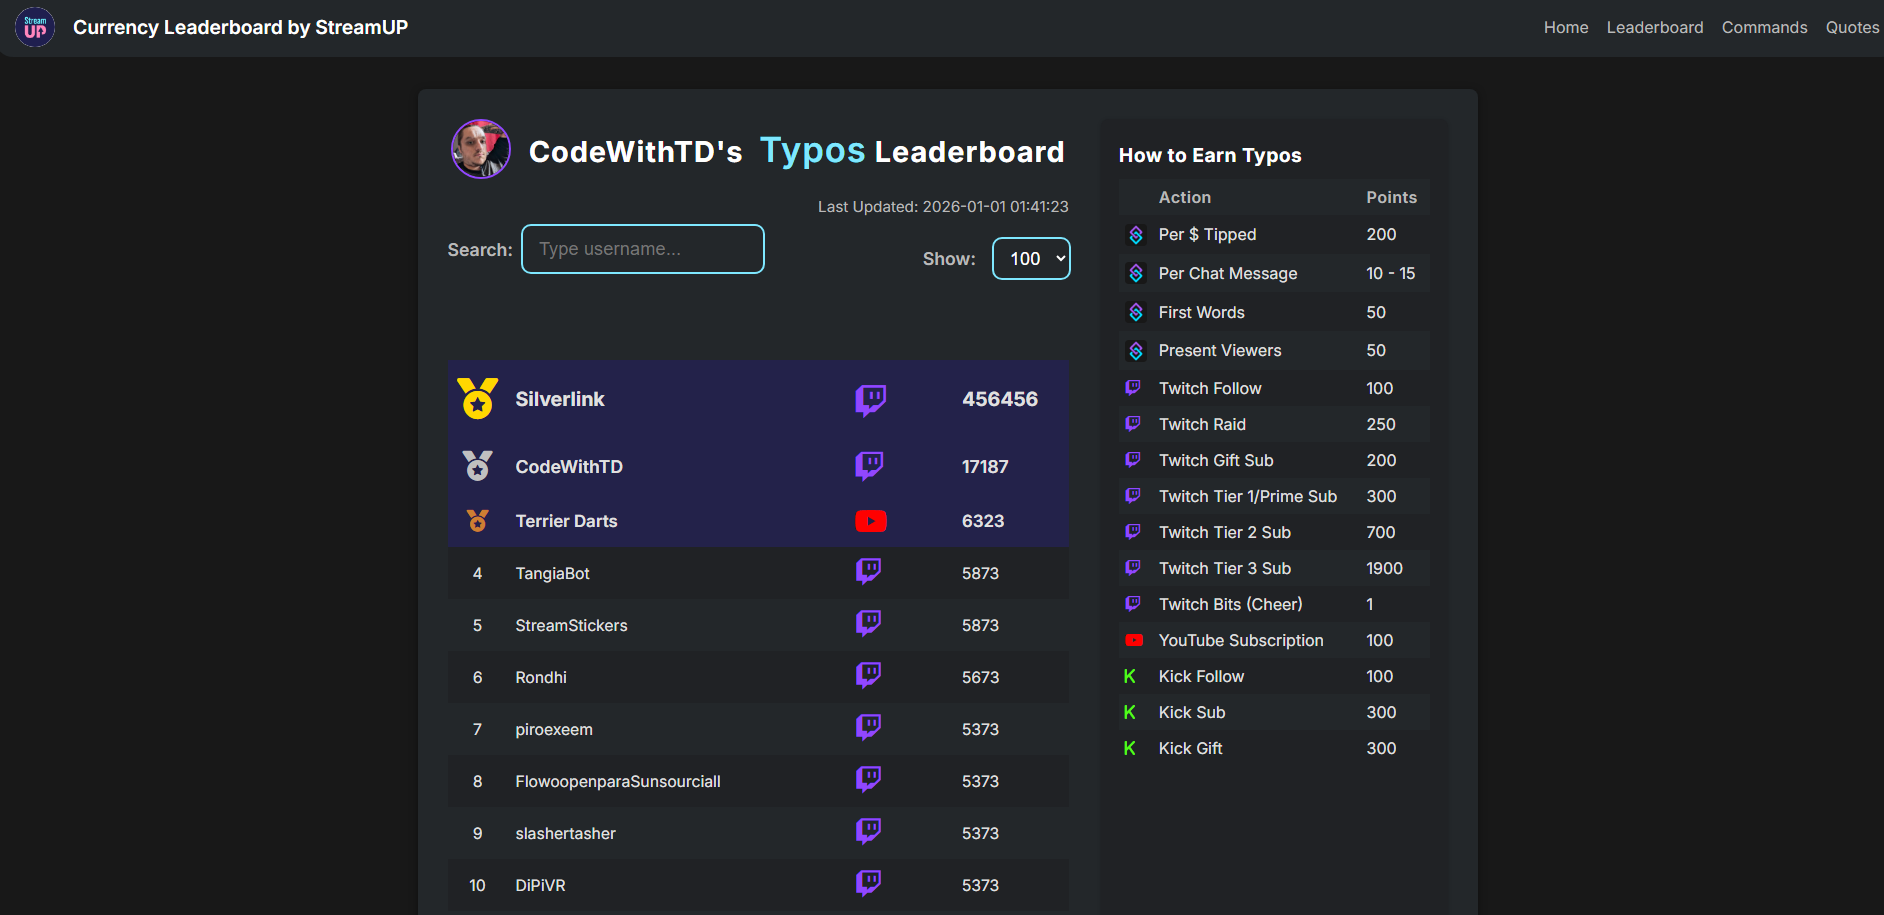Click the silver medal icon beside CodeWithTD
The image size is (1884, 915).
coord(477,466)
